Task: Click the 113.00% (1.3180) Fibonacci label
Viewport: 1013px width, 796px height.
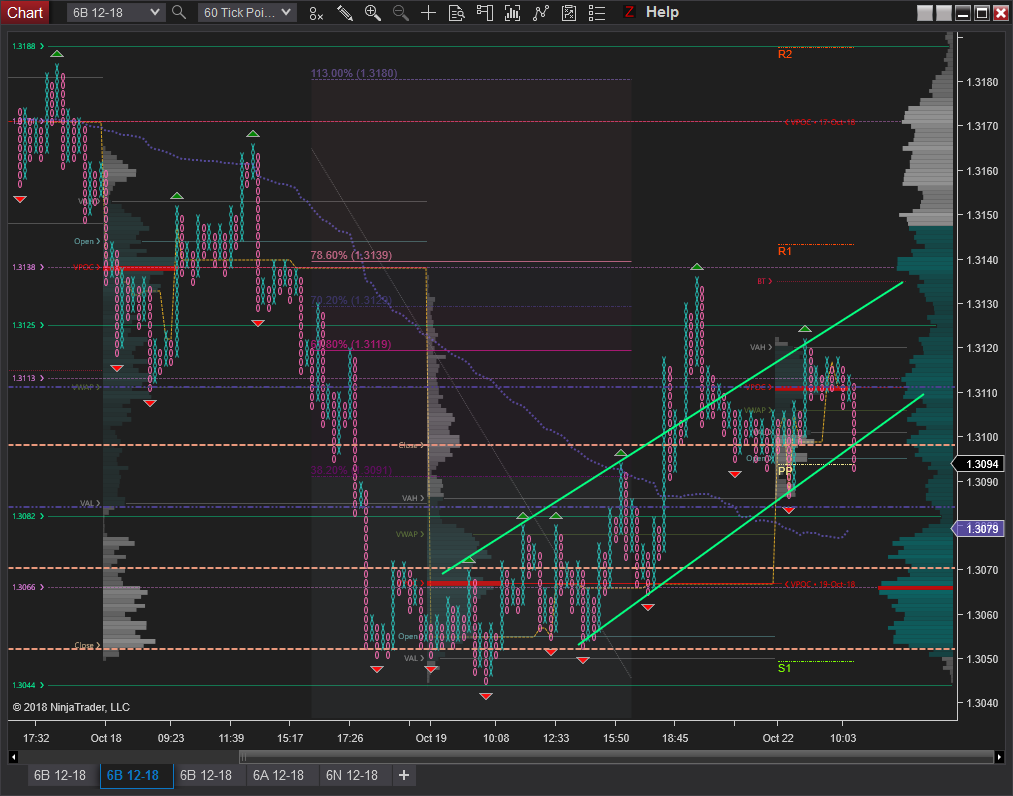Action: pyautogui.click(x=354, y=73)
